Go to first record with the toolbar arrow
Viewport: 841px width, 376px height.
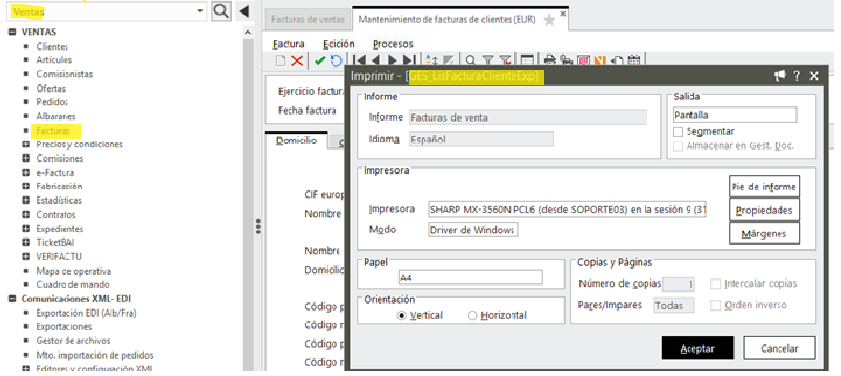coord(359,60)
